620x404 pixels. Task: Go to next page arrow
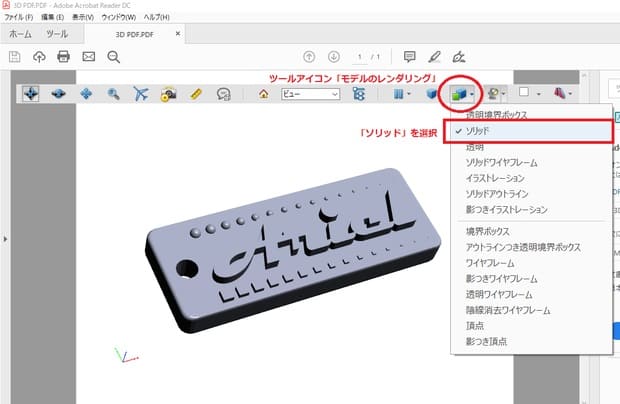coord(334,57)
